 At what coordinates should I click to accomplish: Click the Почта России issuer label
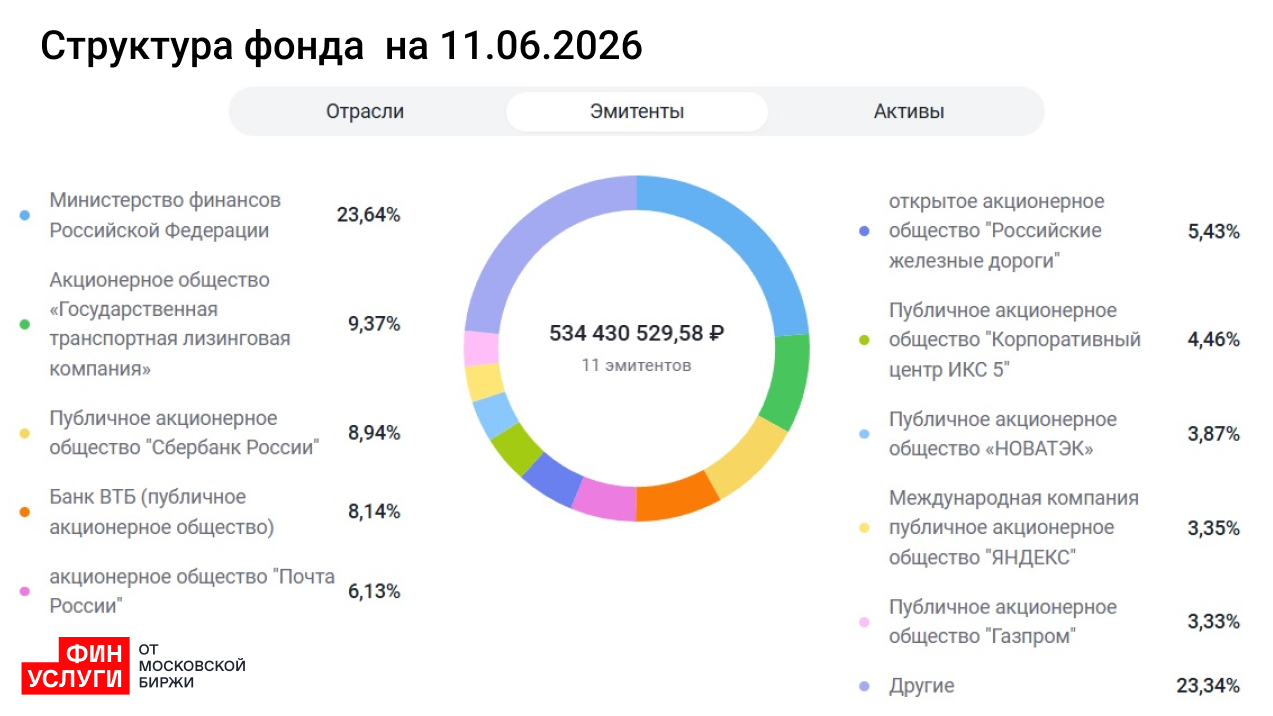(192, 591)
